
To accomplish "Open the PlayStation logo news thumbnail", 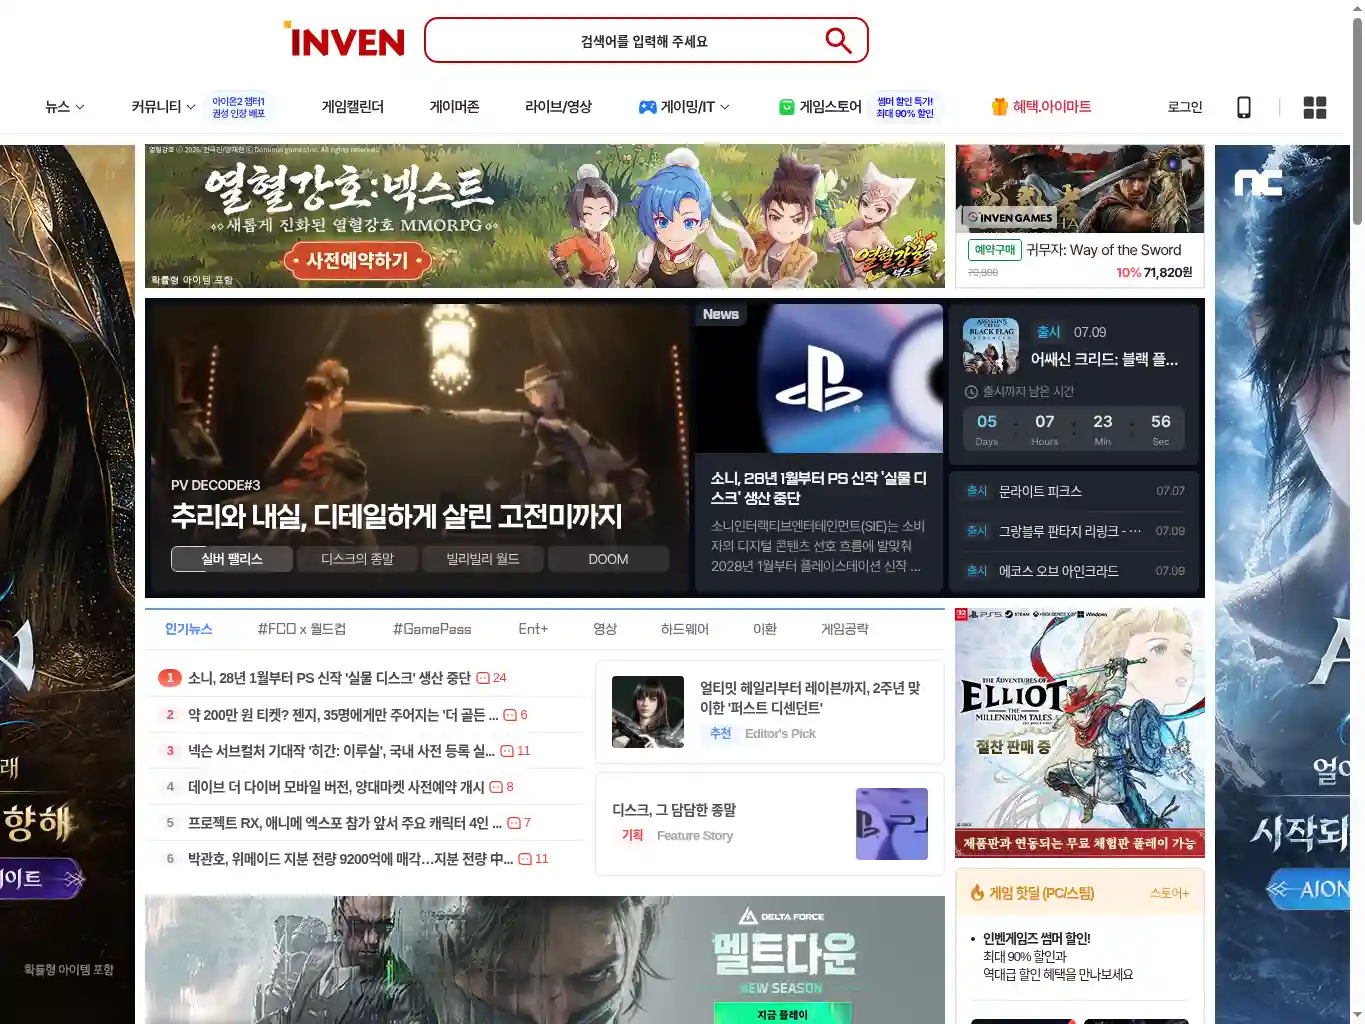I will (819, 378).
